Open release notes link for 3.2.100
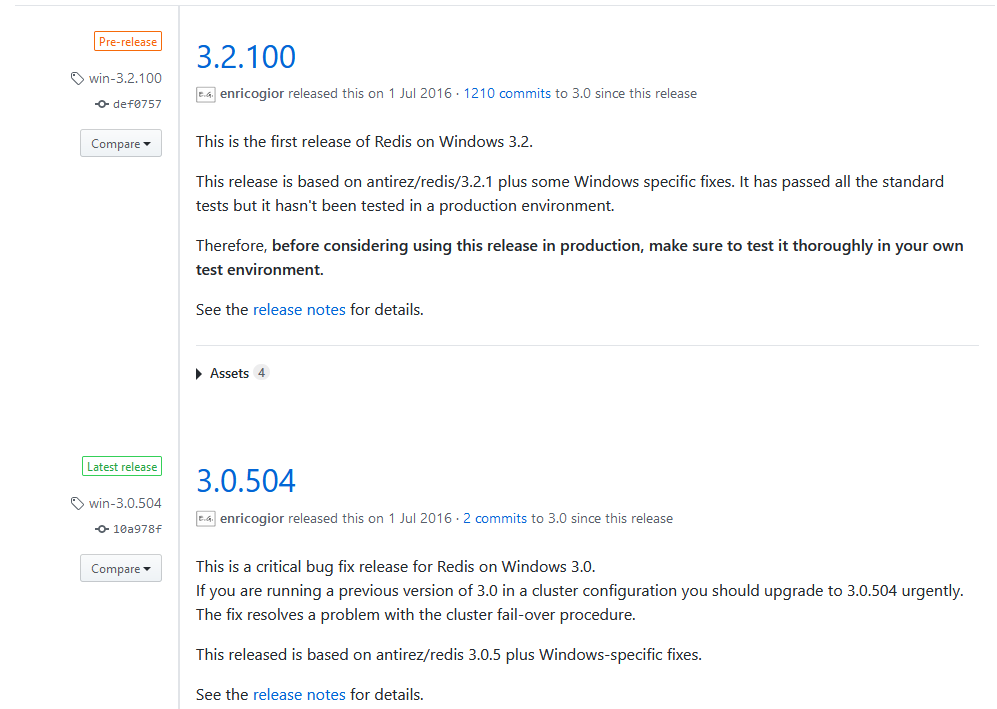Screen dimensions: 997x709 [x=299, y=310]
